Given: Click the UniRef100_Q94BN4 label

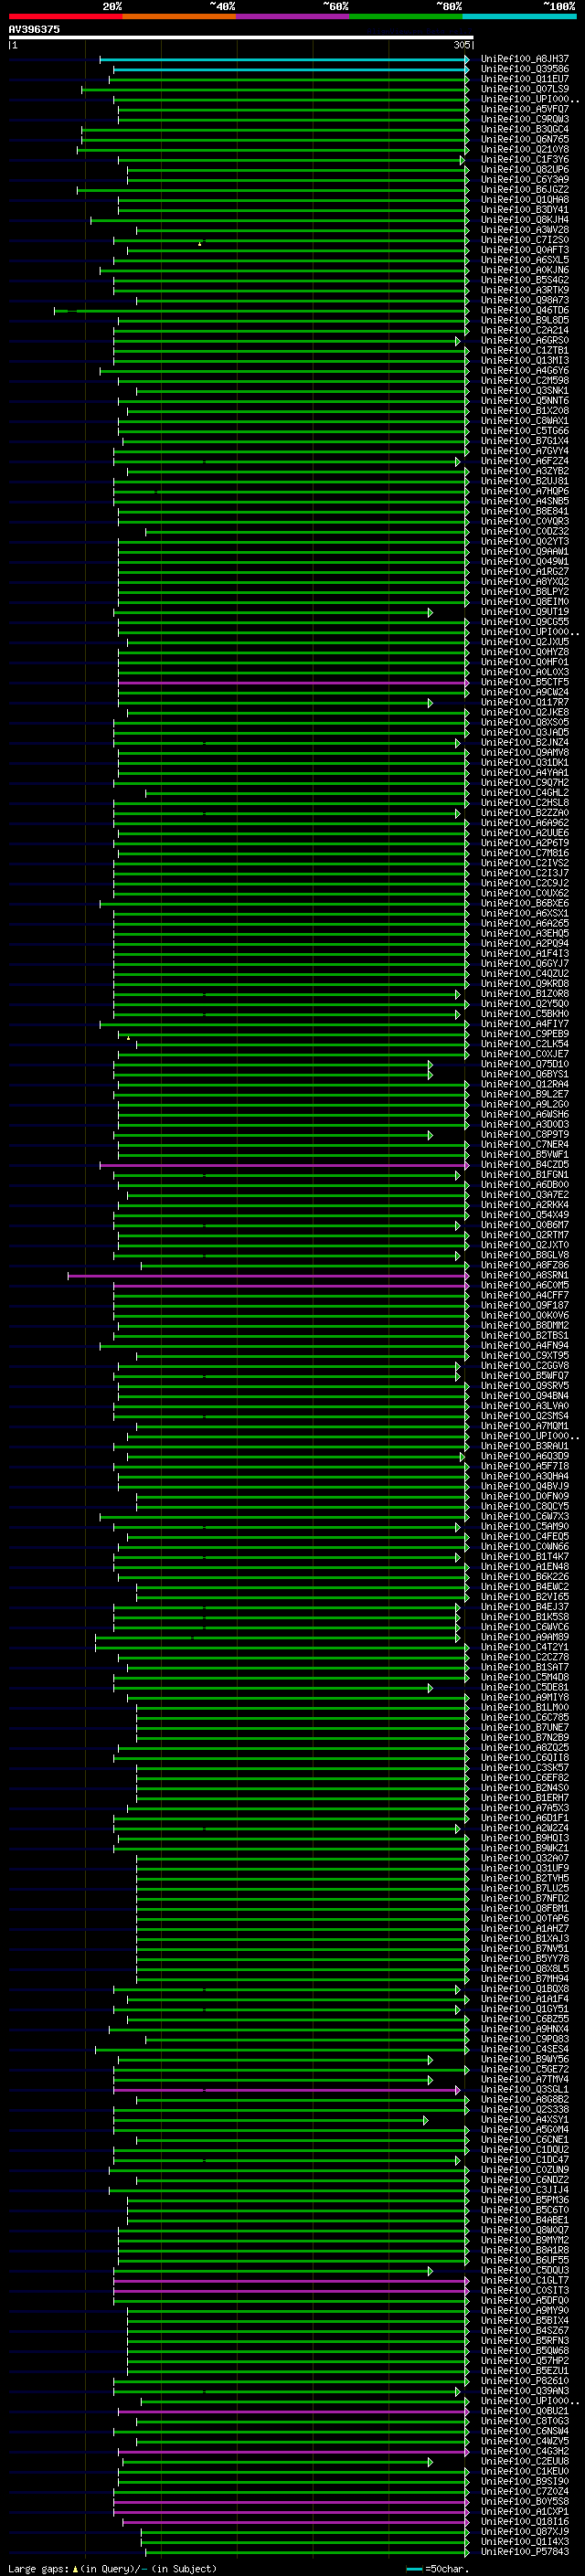Looking at the screenshot, I should tap(524, 1397).
